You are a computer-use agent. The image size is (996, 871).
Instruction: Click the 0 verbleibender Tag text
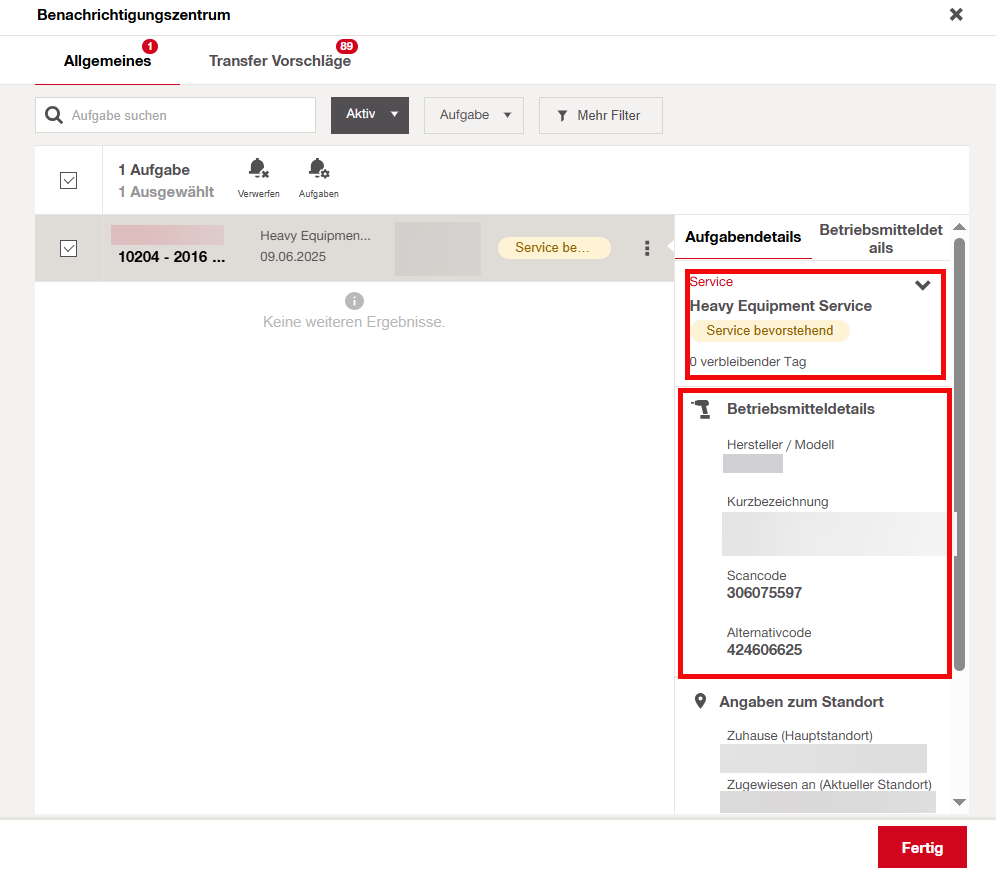pos(748,361)
